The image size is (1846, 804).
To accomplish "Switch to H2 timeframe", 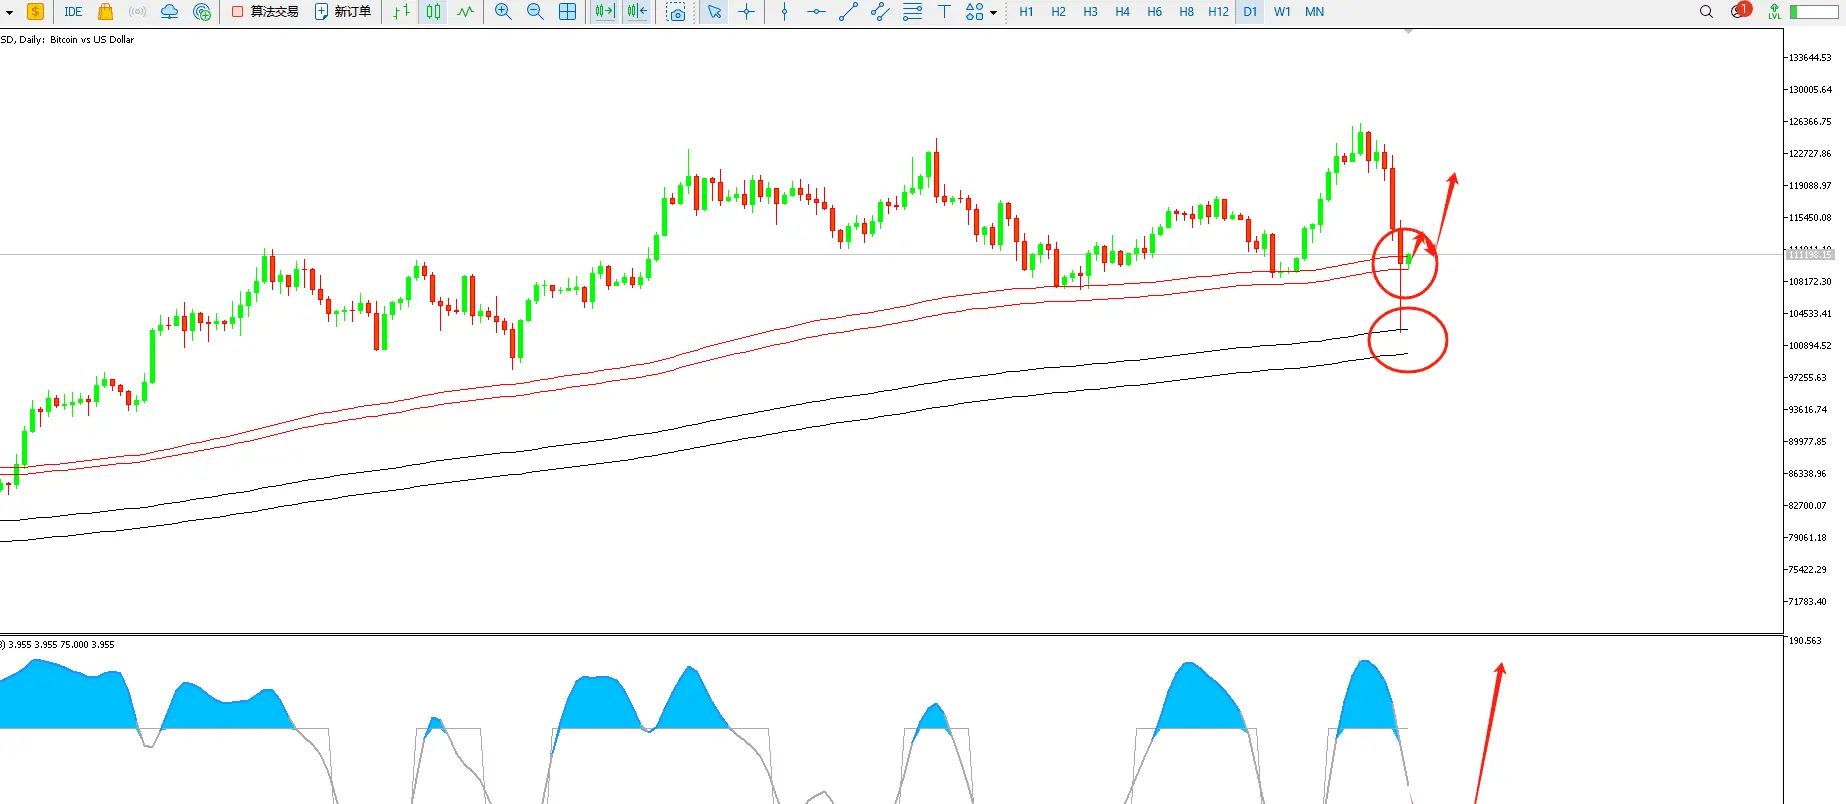I will [1058, 12].
